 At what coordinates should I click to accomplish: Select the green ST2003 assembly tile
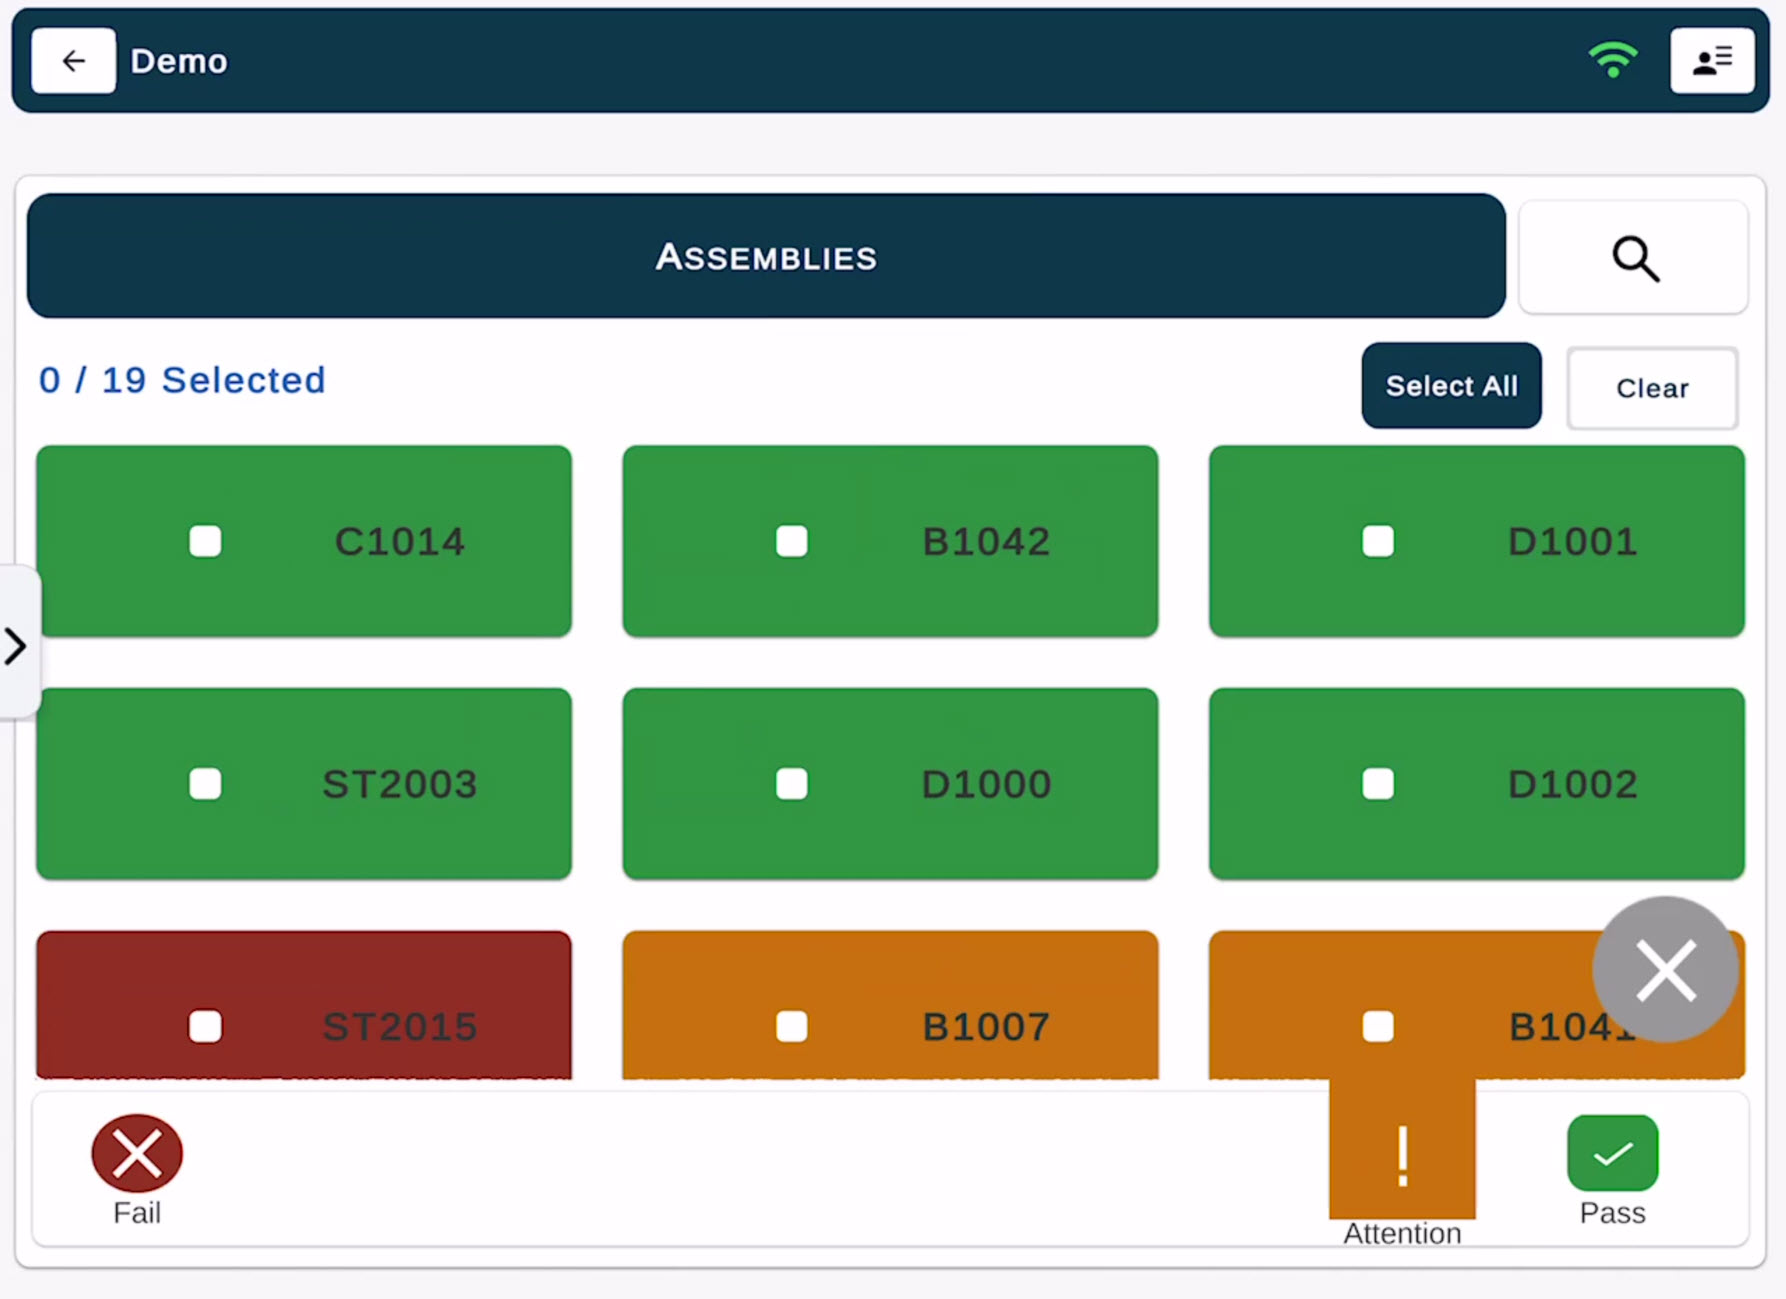(304, 784)
